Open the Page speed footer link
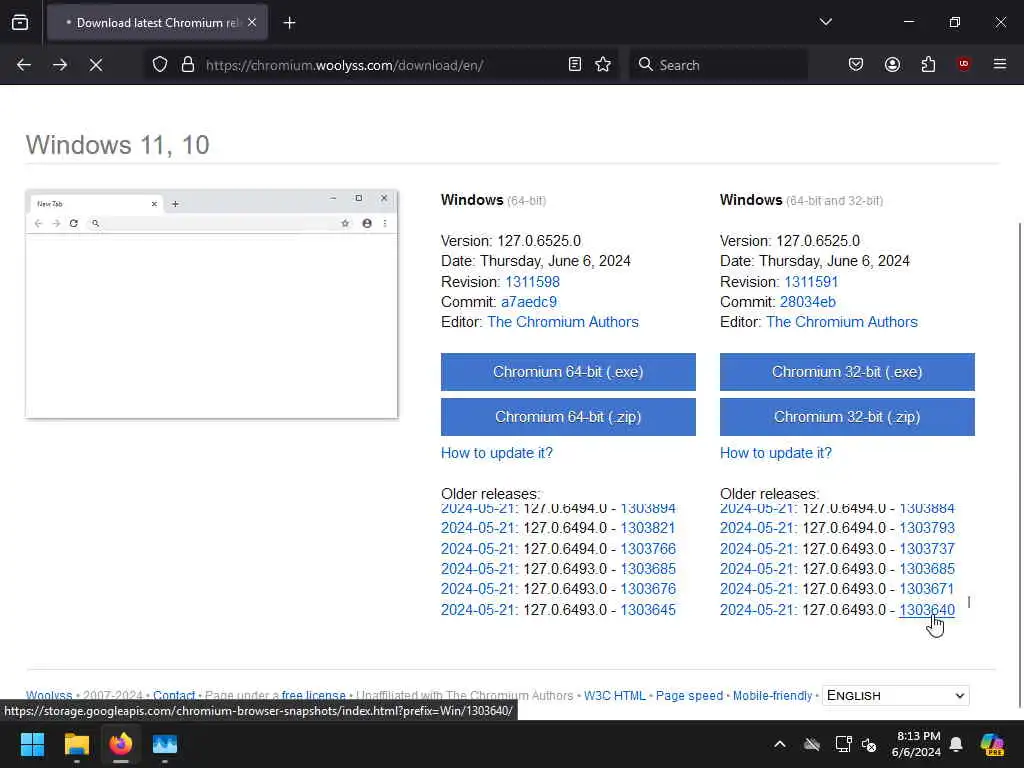Viewport: 1024px width, 768px height. [689, 696]
